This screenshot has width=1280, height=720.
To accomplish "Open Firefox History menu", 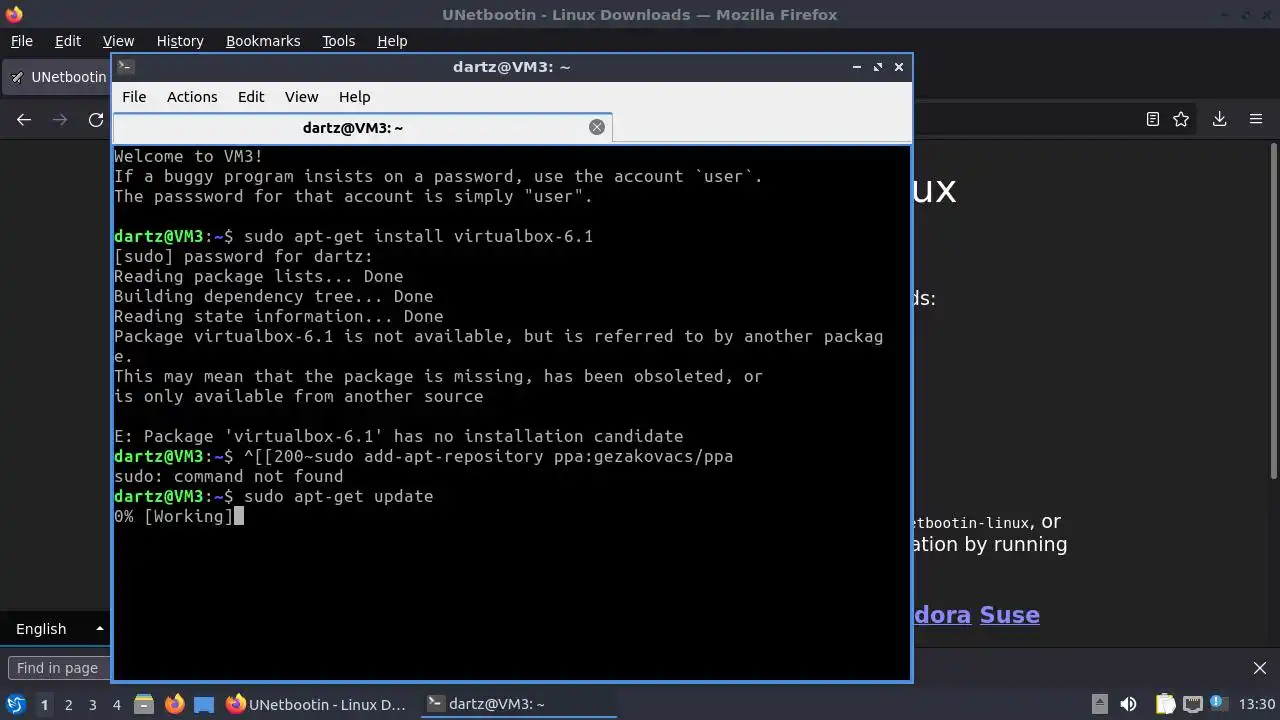I will pyautogui.click(x=180, y=41).
